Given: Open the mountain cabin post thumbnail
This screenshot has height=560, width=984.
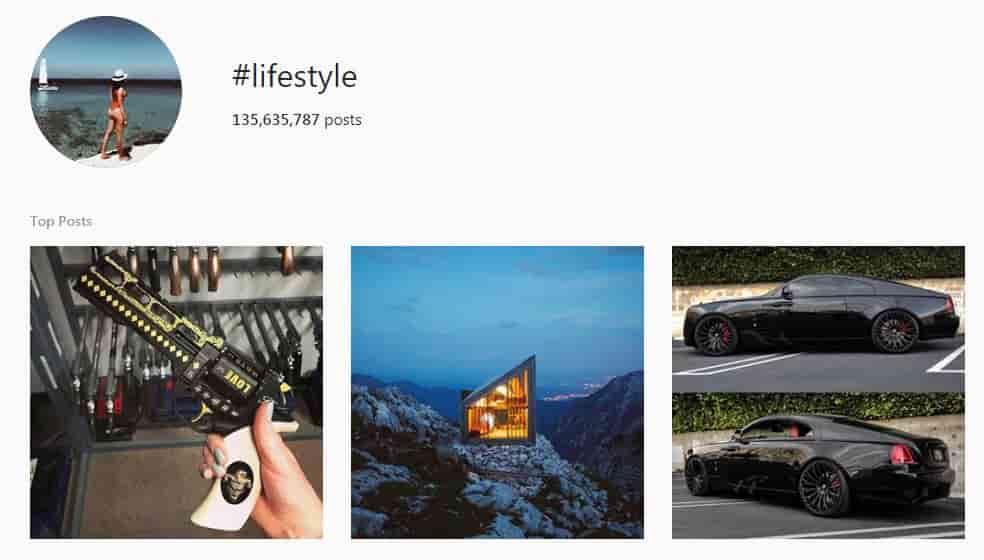Looking at the screenshot, I should 497,392.
